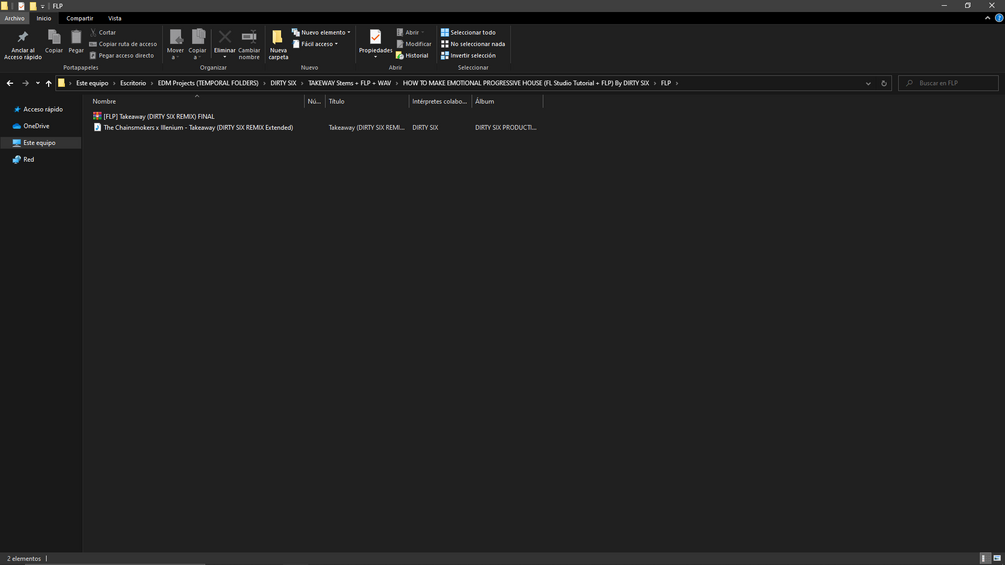
Task: Select OneDrive in the sidebar
Action: click(35, 126)
